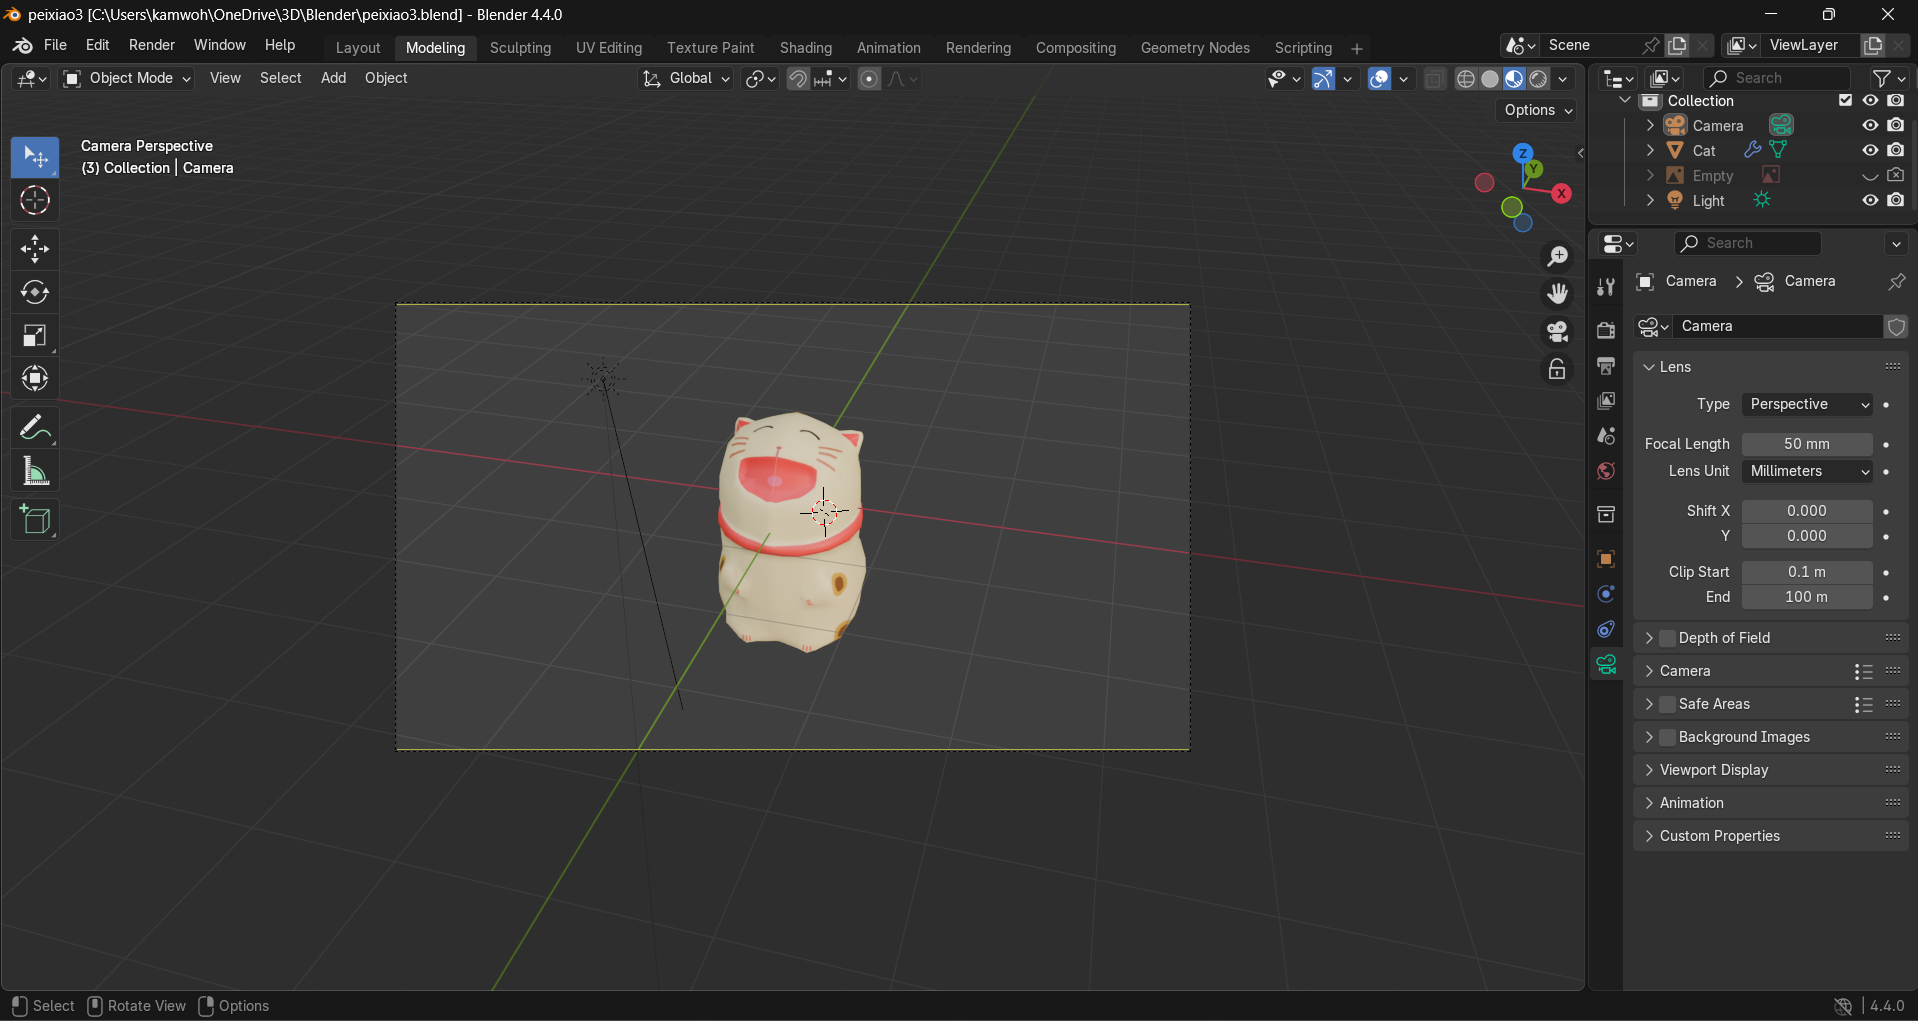Select the Move tool in the toolbar
Screen dimensions: 1918x1021
coord(35,247)
